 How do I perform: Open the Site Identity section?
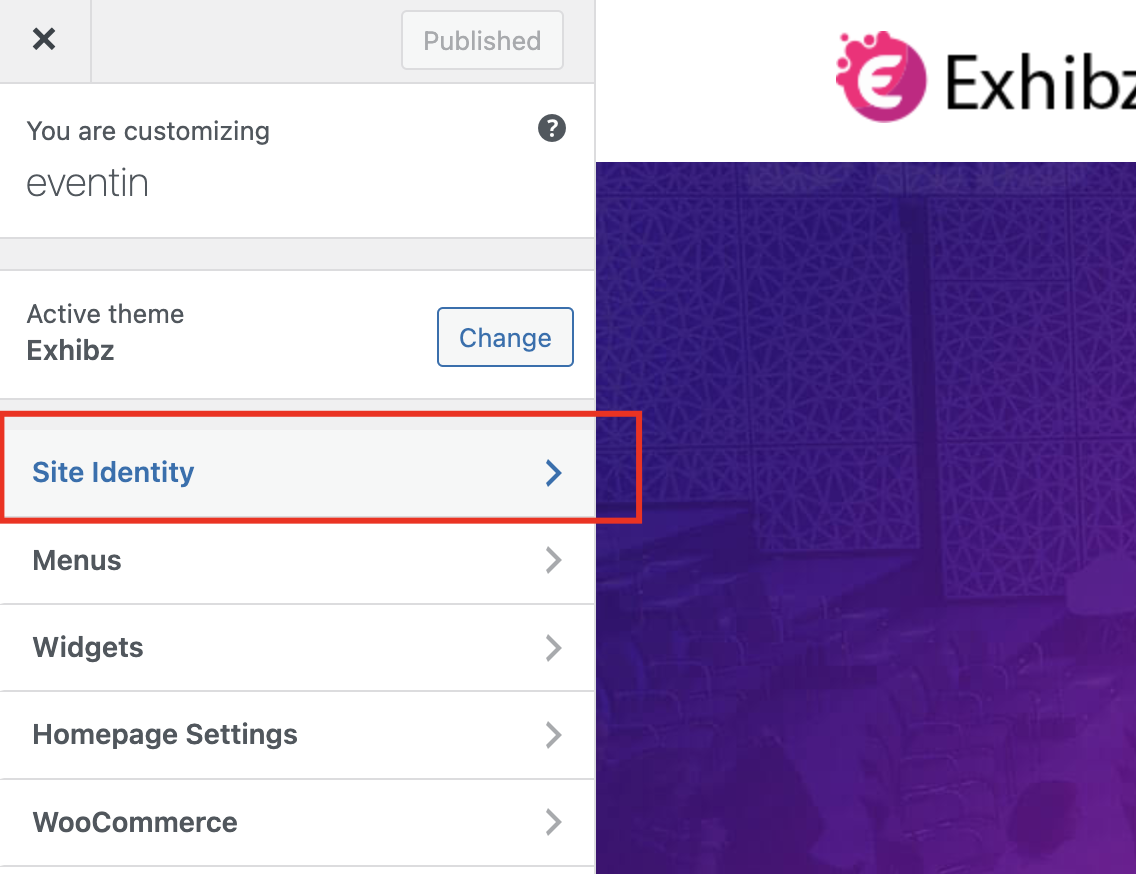point(297,473)
